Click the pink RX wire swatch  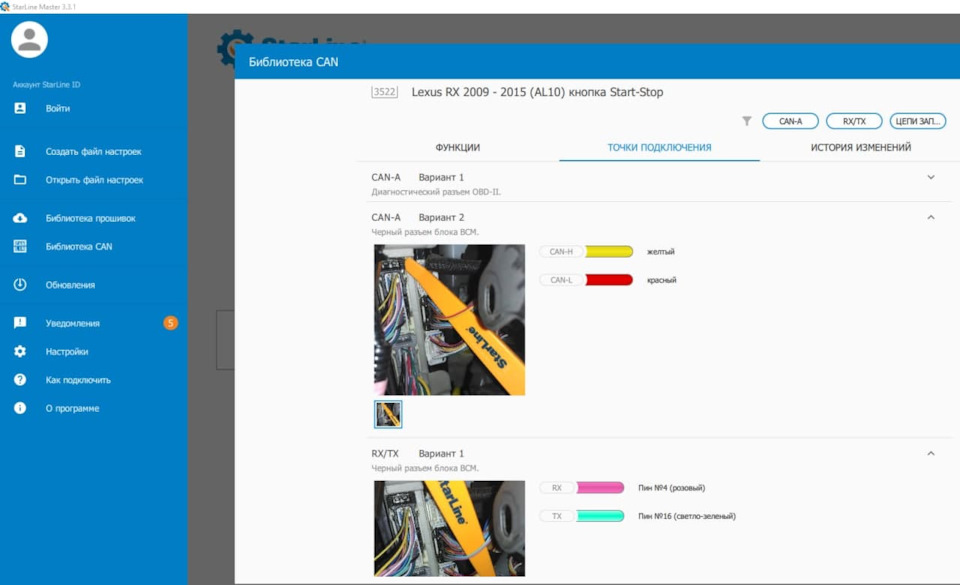(600, 488)
